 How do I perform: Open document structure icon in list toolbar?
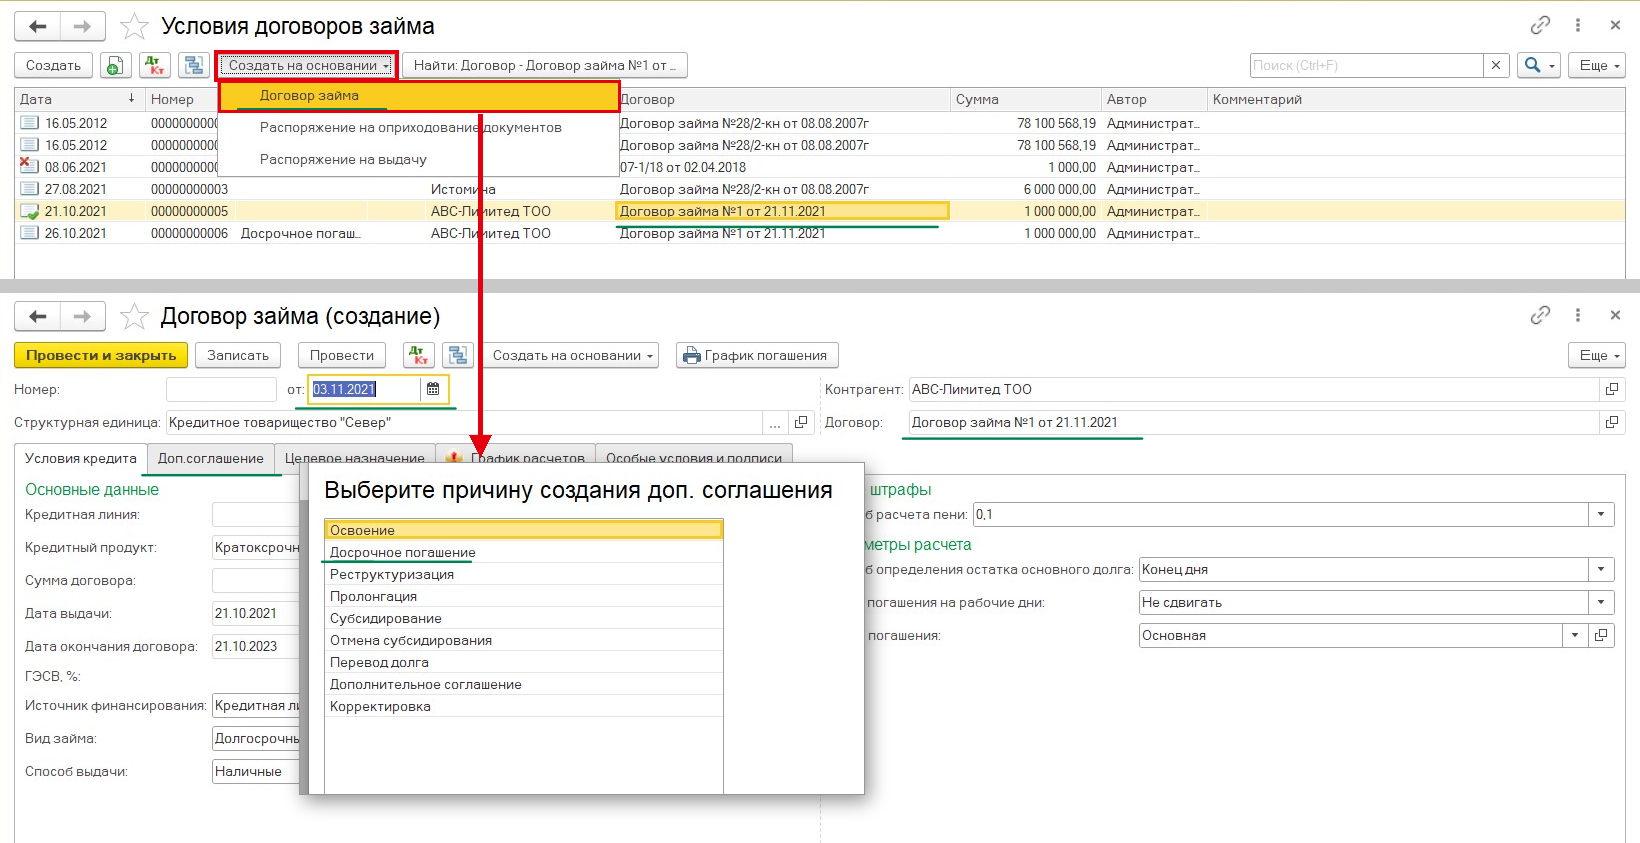click(193, 66)
